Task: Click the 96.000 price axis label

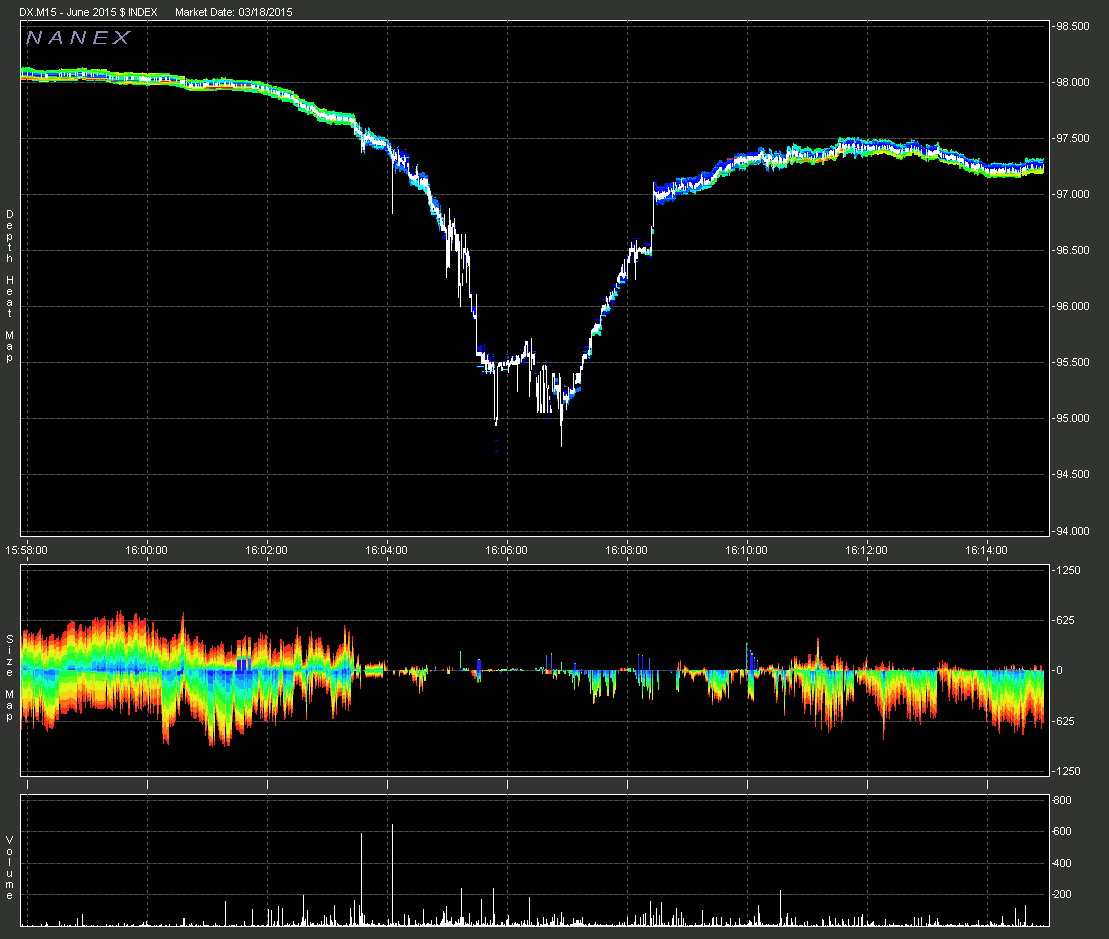Action: pos(1072,306)
